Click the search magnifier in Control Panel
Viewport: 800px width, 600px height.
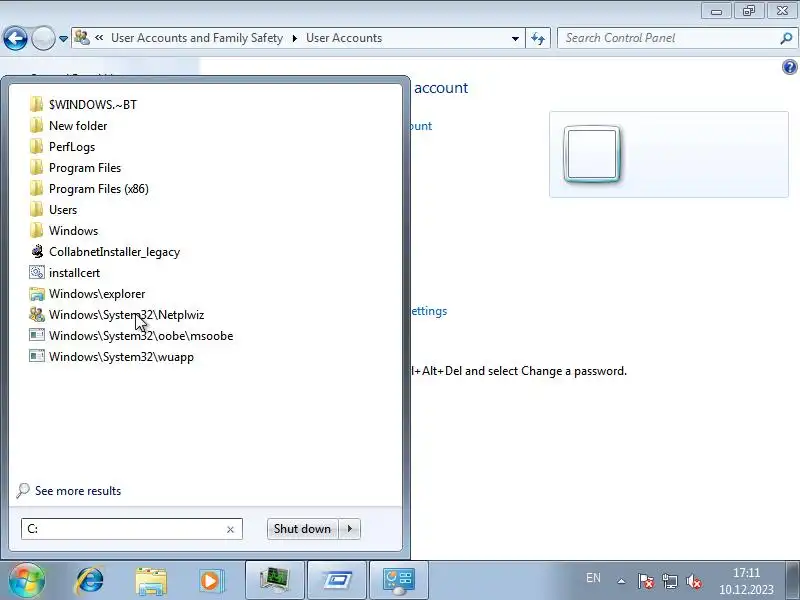click(786, 38)
